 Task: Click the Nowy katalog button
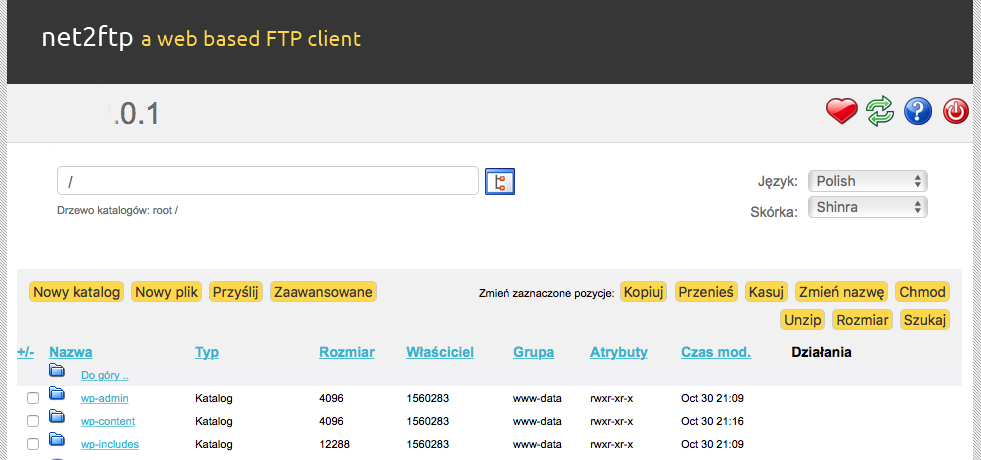(76, 292)
